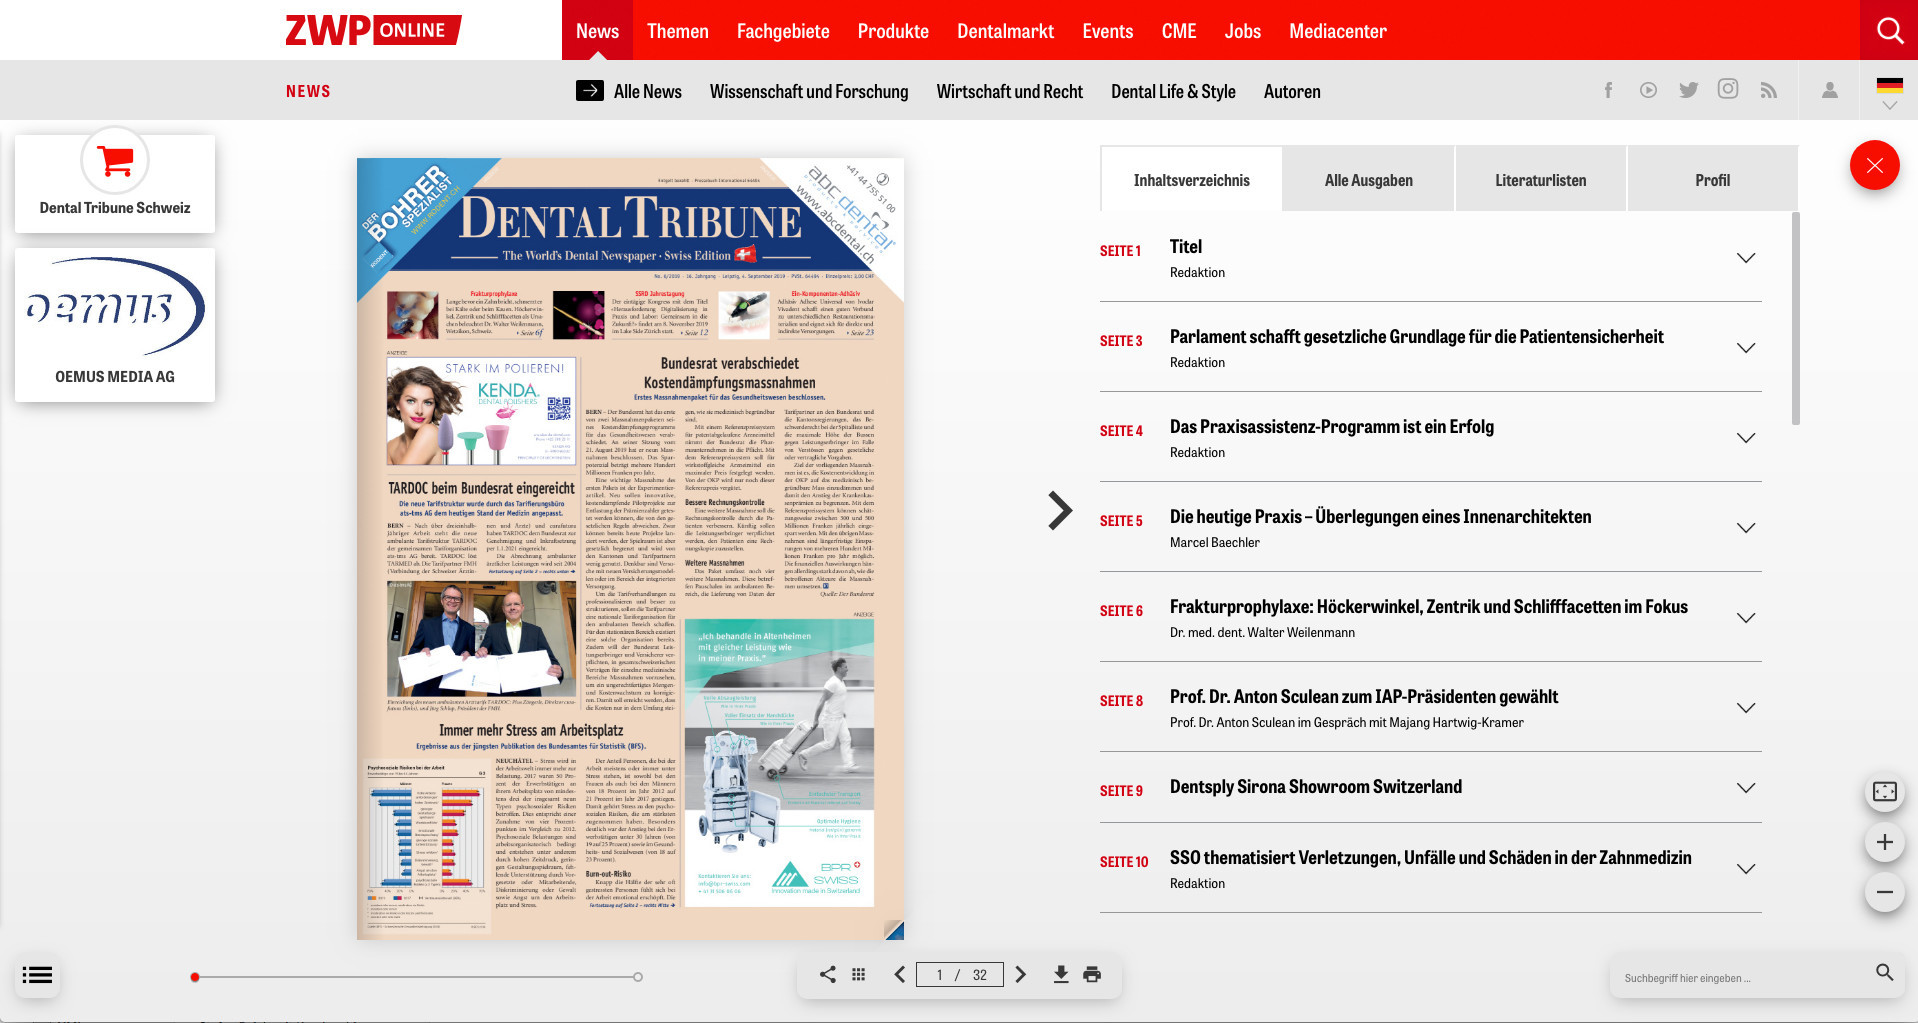Click the search magnifier in red header
Image resolution: width=1918 pixels, height=1023 pixels.
click(1889, 30)
